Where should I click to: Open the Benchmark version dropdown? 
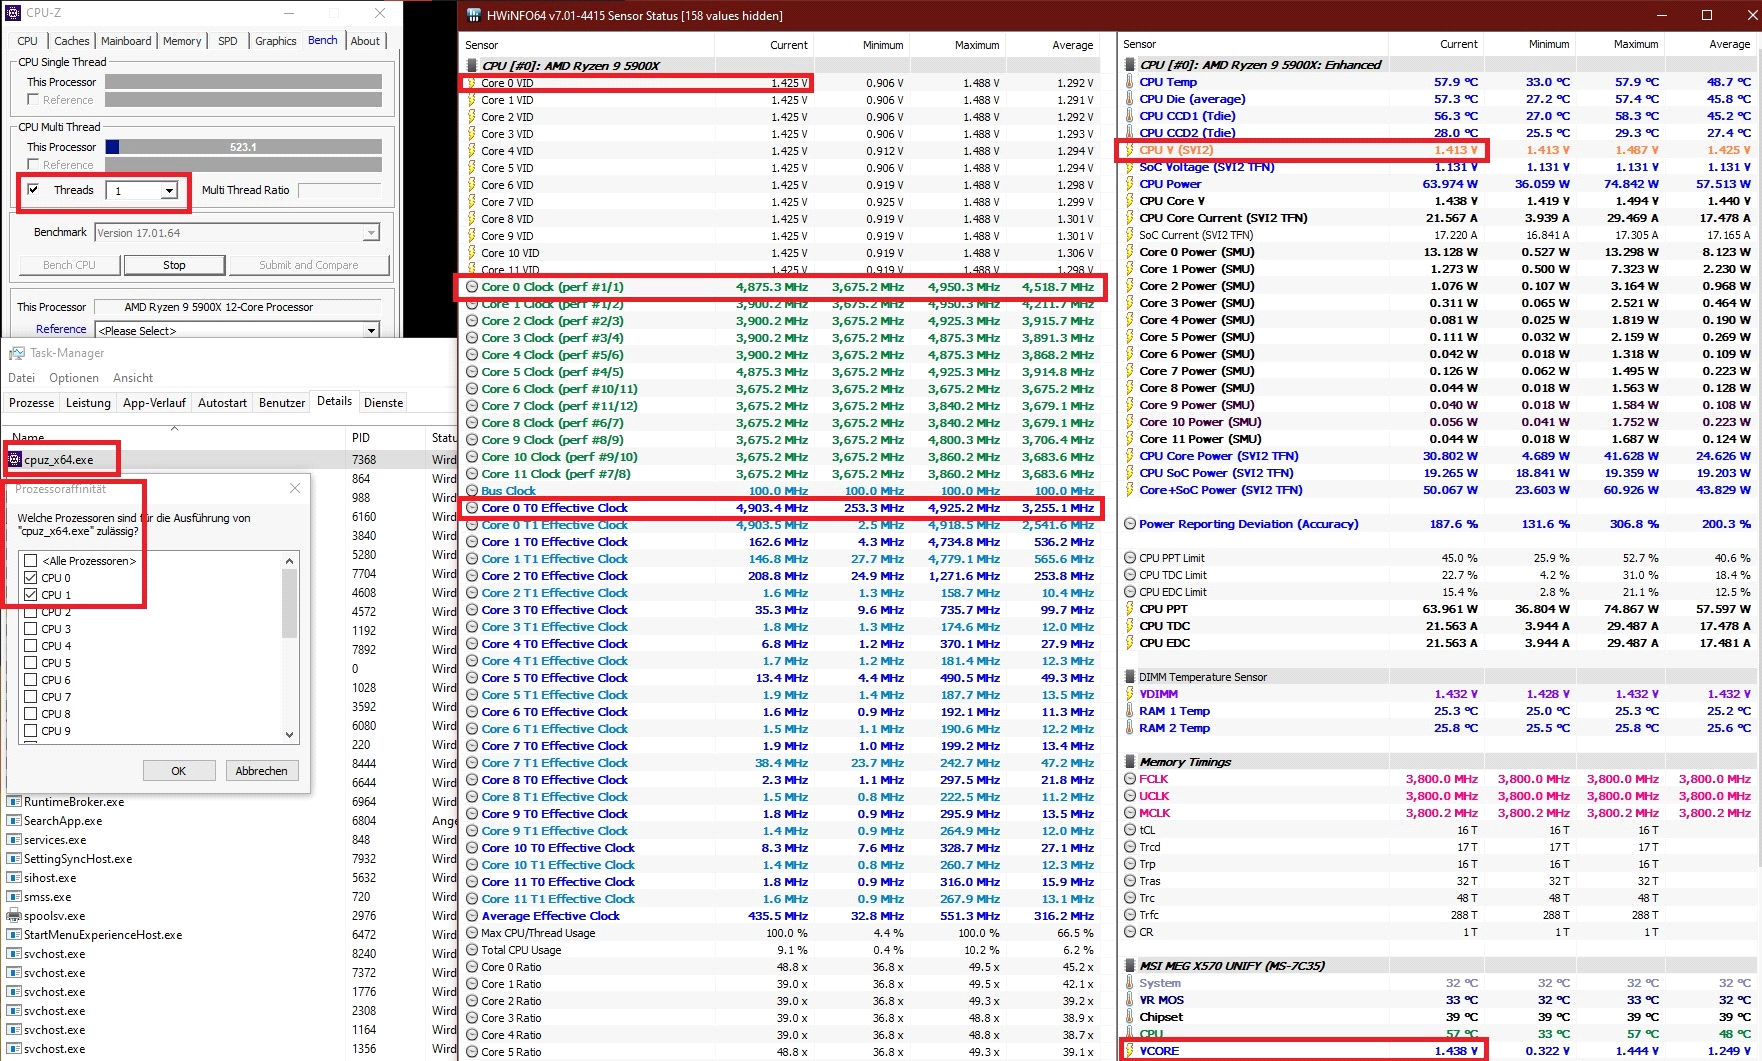(x=371, y=233)
